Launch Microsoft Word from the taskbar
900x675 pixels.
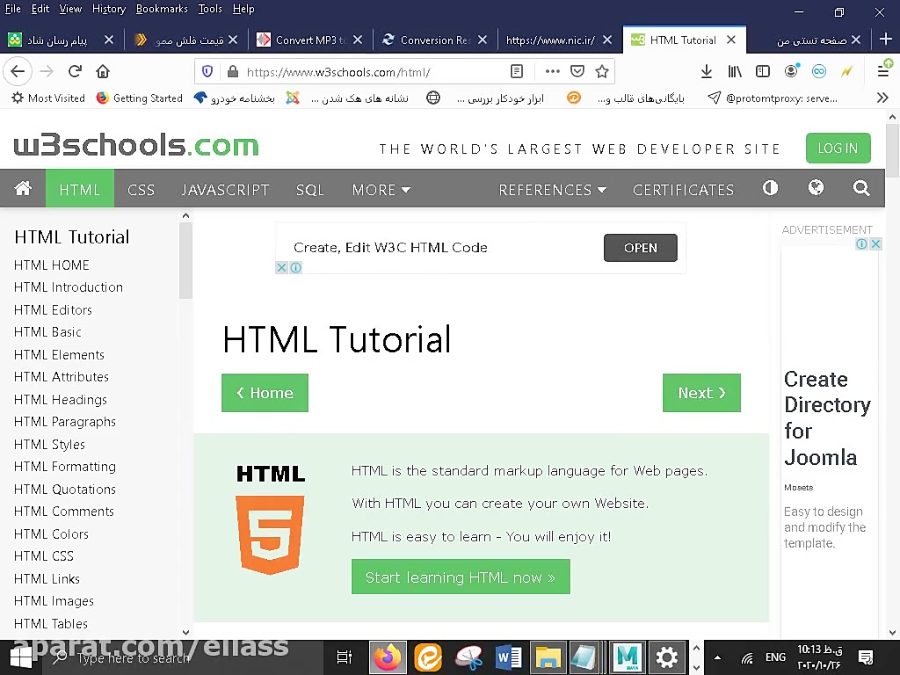pos(508,657)
